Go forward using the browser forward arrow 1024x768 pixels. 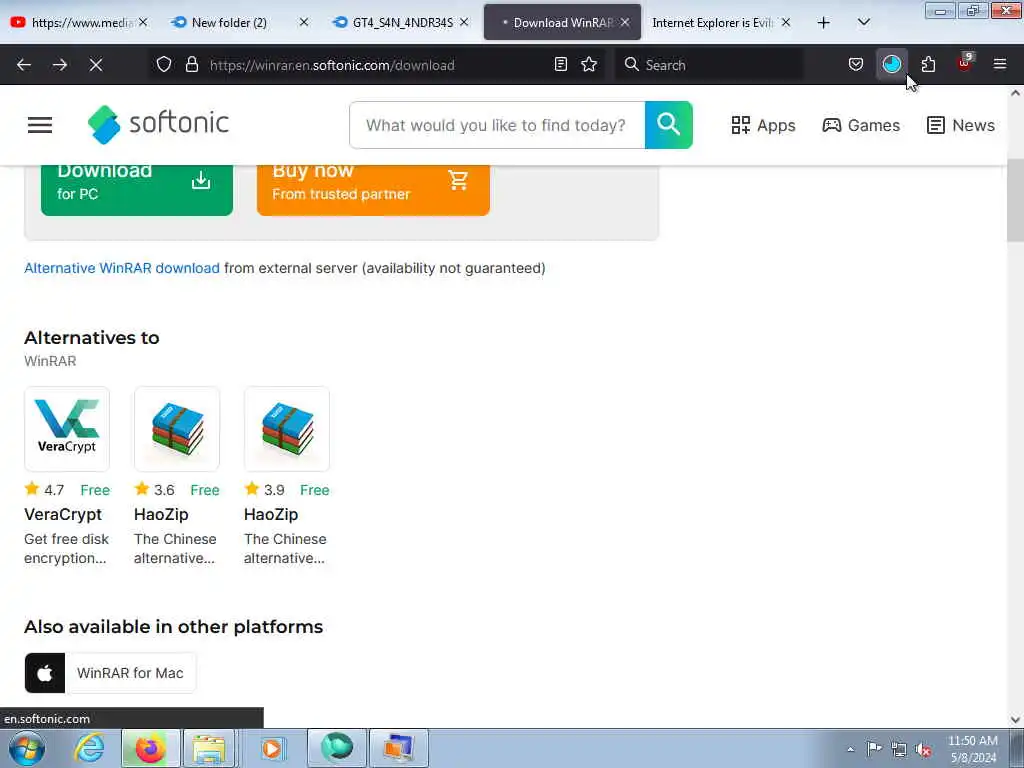[x=59, y=65]
